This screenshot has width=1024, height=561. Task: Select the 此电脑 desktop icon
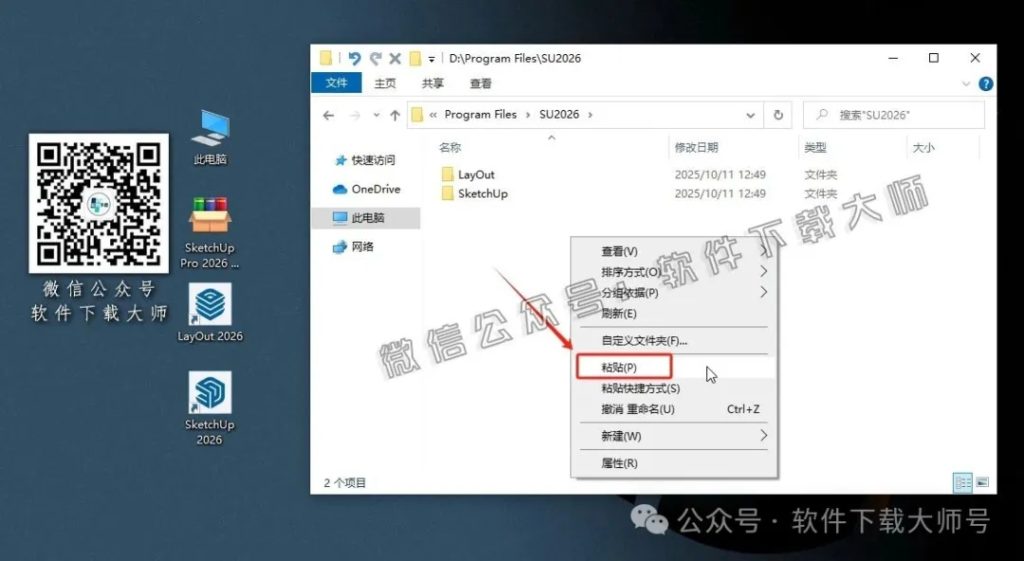(x=210, y=138)
